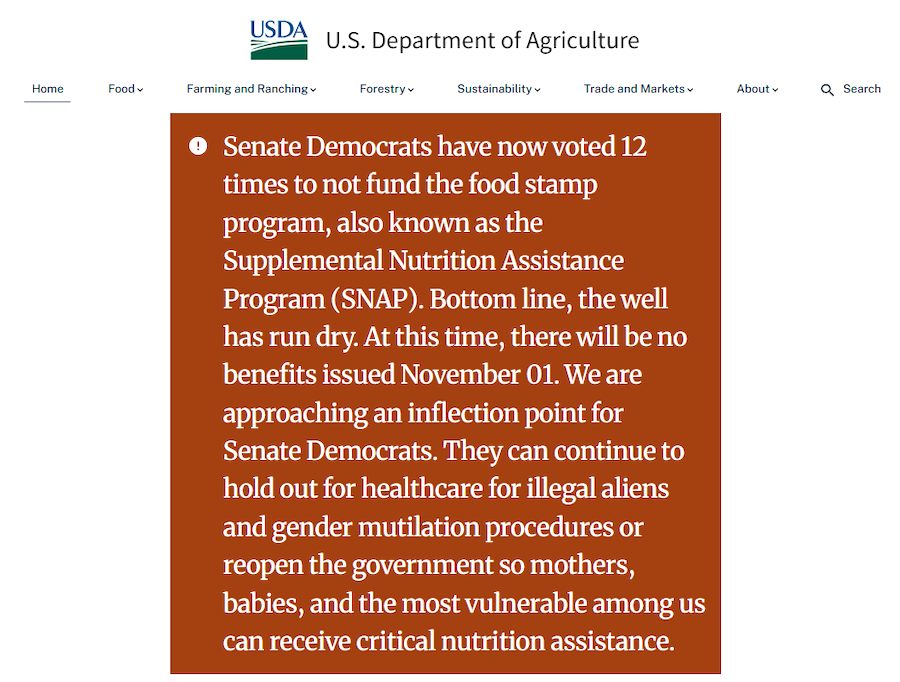Screen dimensions: 900x682
Task: Select the Forestry menu label
Action: click(382, 89)
